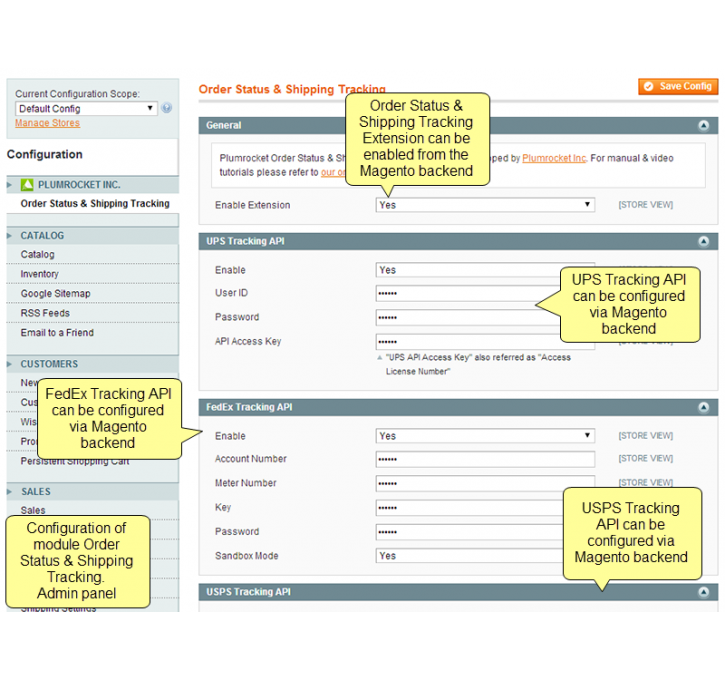Collapse the General section with arrow icon
Viewport: 725px width, 680px height.
[703, 125]
